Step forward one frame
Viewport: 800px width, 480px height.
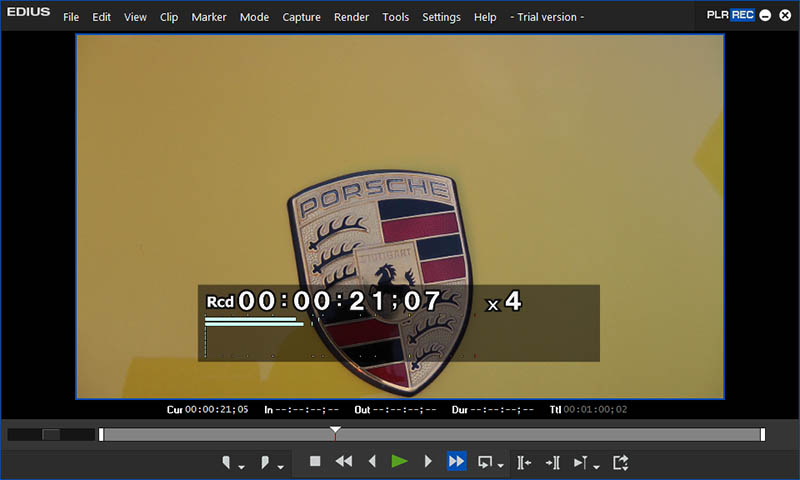click(x=428, y=461)
